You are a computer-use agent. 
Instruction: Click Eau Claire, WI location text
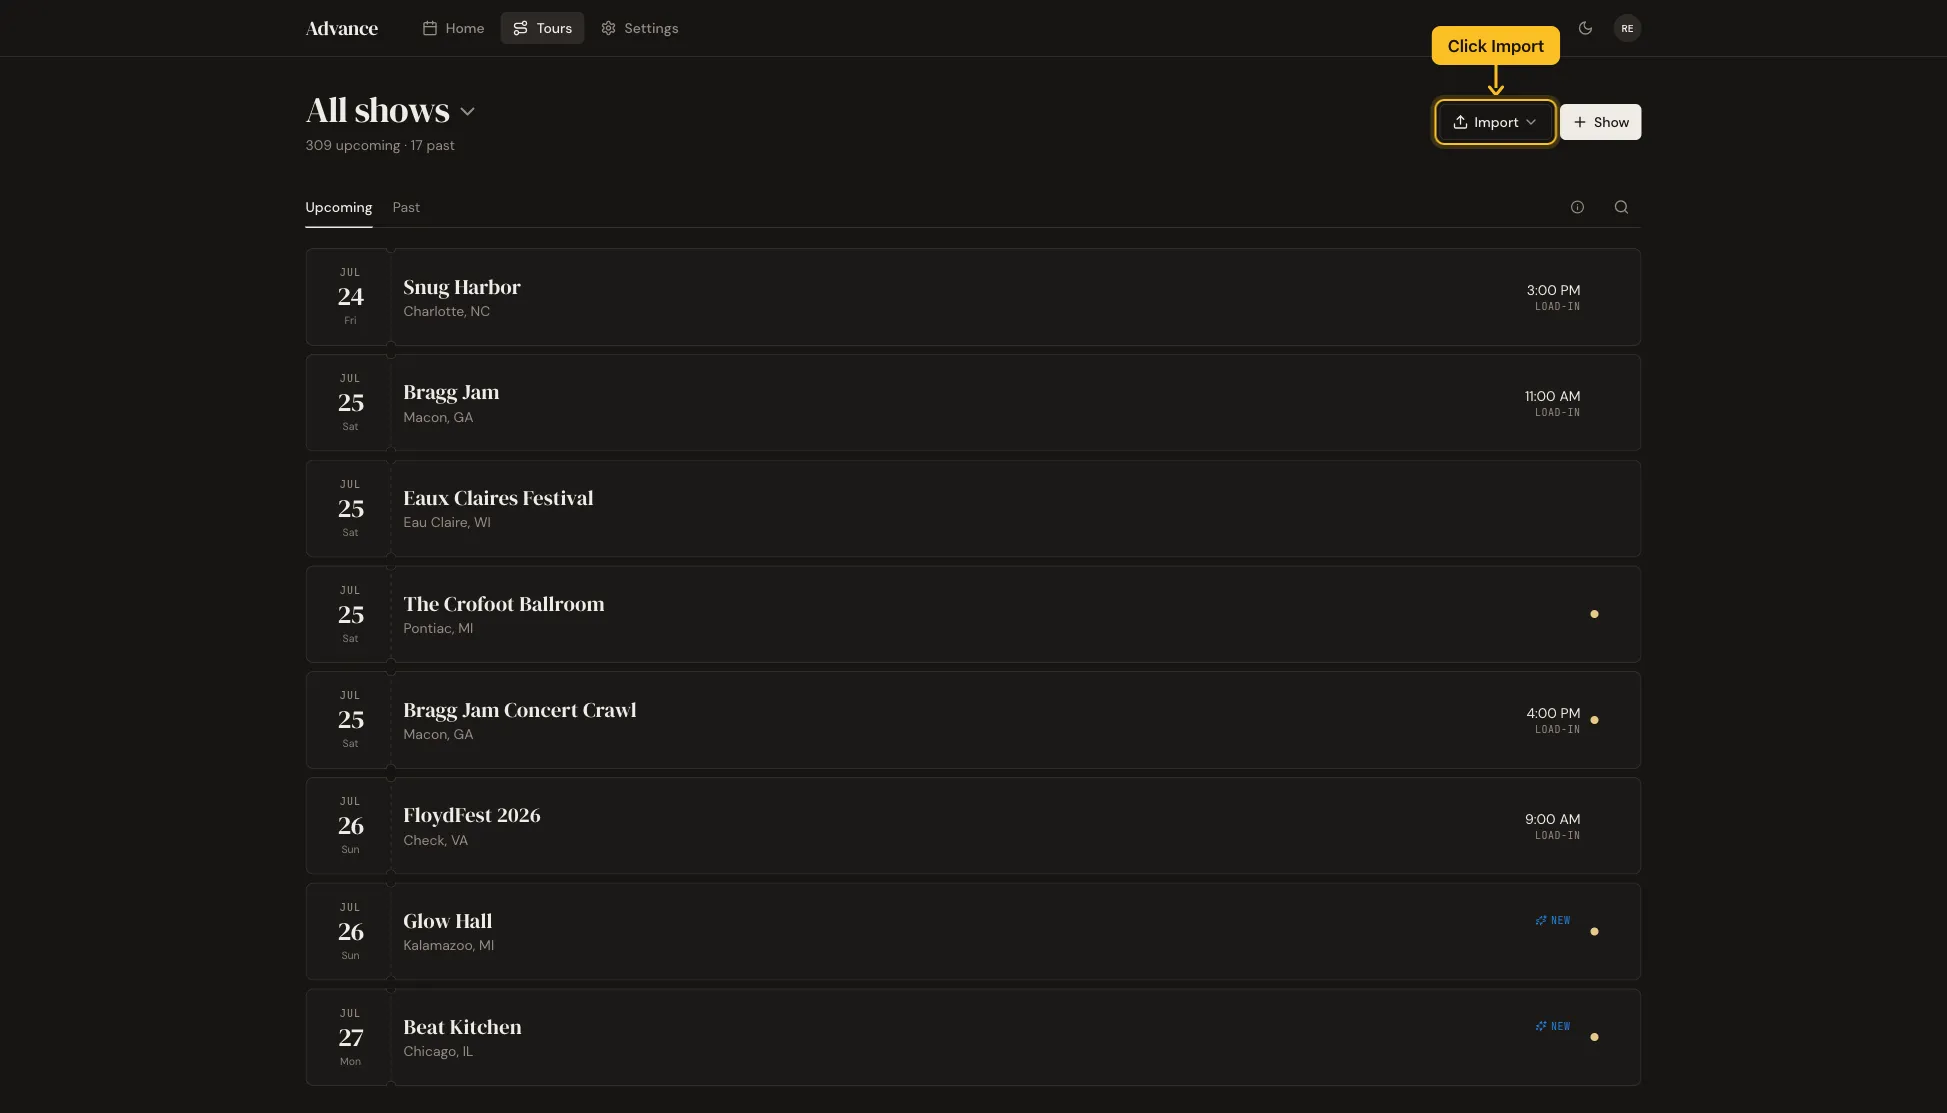(447, 523)
